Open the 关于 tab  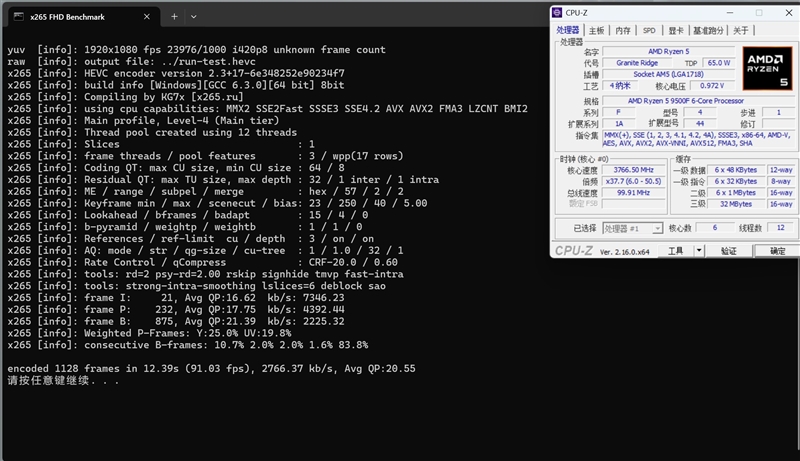741,31
